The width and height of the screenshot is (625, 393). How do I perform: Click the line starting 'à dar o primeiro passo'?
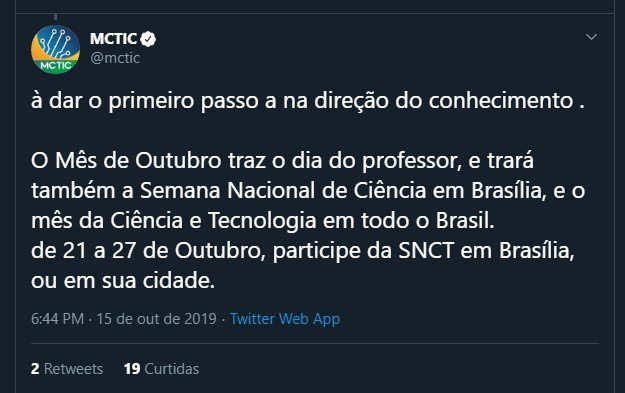(x=308, y=101)
